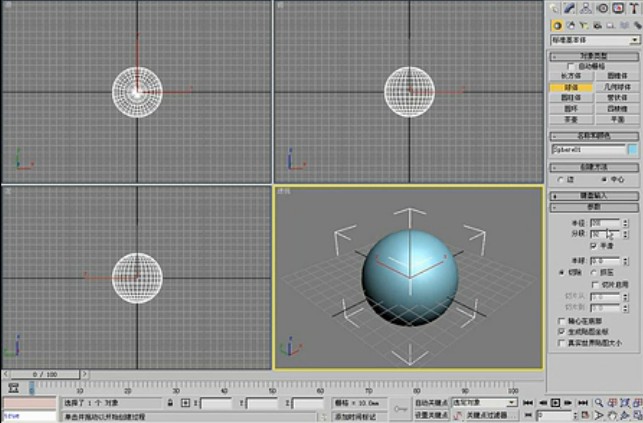
Task: Toggle absolute transform type-in mode icon
Action: coord(185,403)
